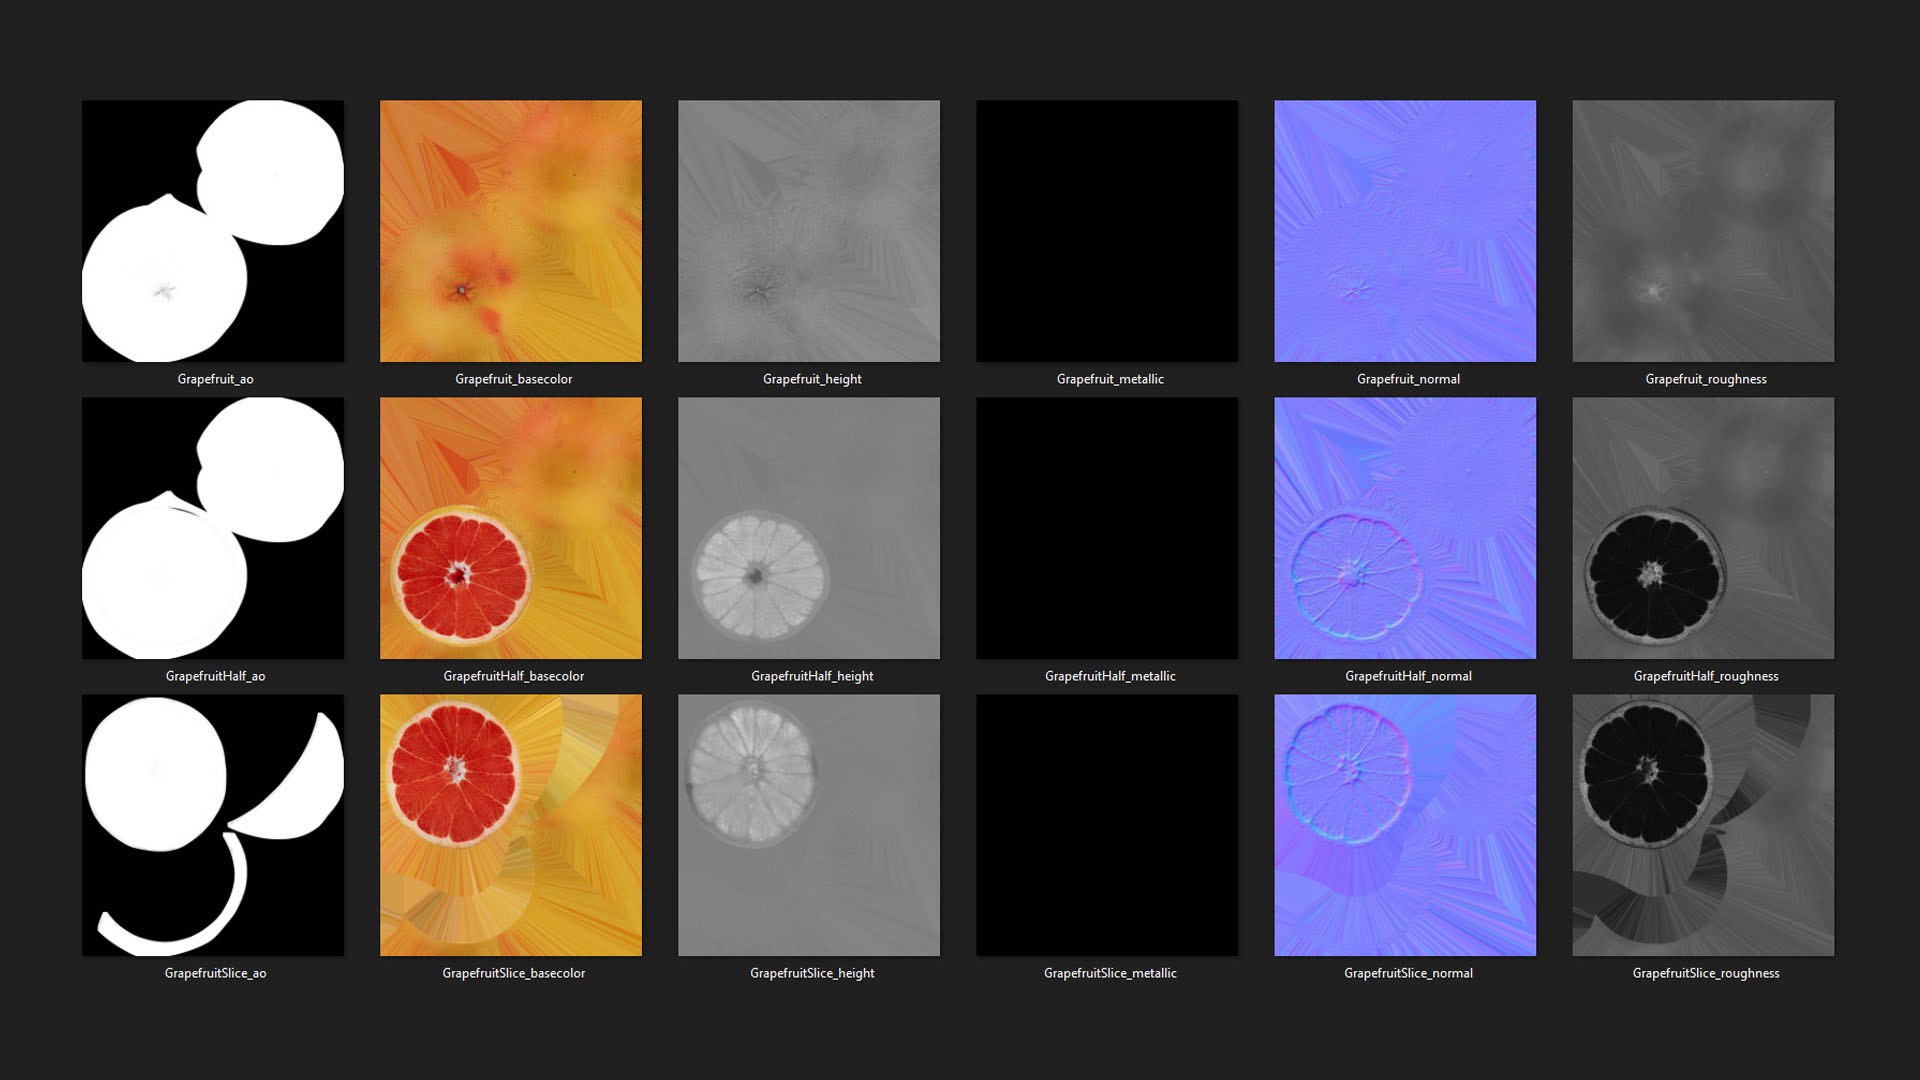The height and width of the screenshot is (1080, 1920).
Task: Select the Grapefruit_height map thumbnail
Action: [x=809, y=231]
